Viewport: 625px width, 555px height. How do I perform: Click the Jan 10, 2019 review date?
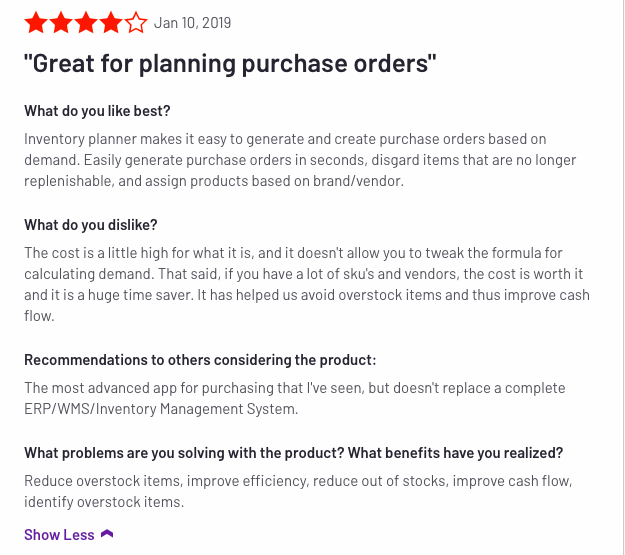[x=193, y=23]
